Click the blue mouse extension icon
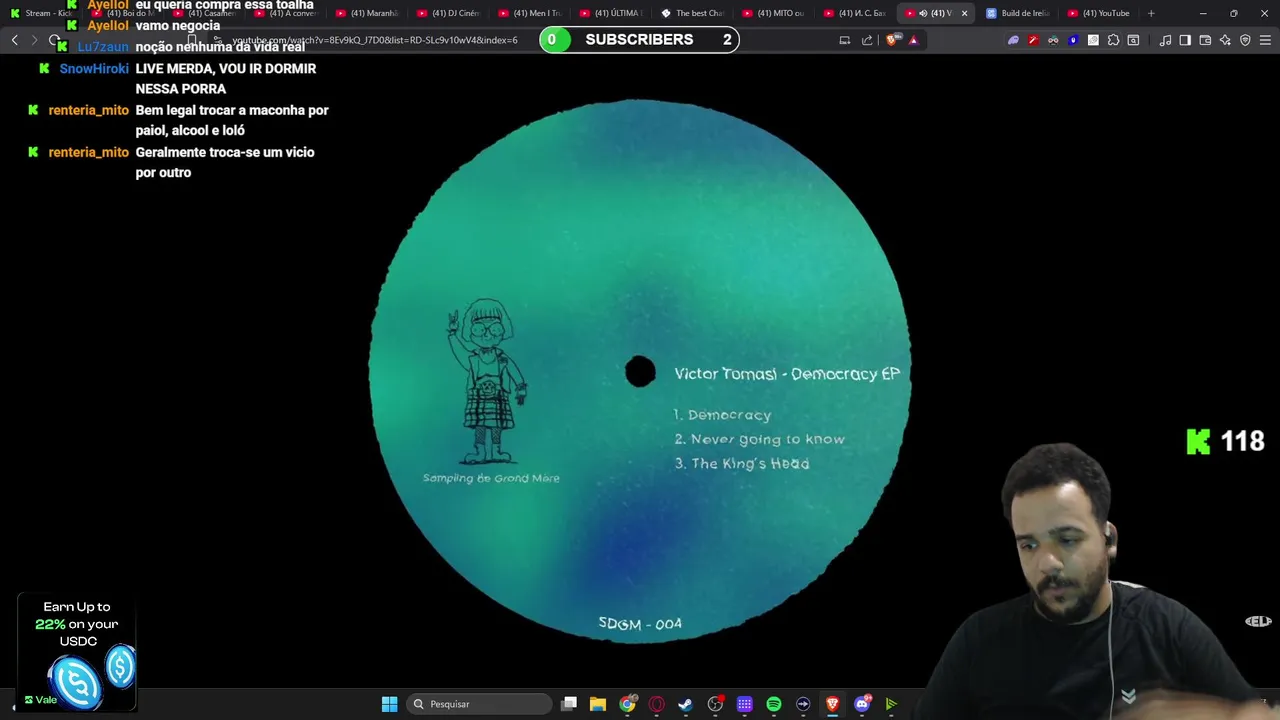 [x=1073, y=40]
